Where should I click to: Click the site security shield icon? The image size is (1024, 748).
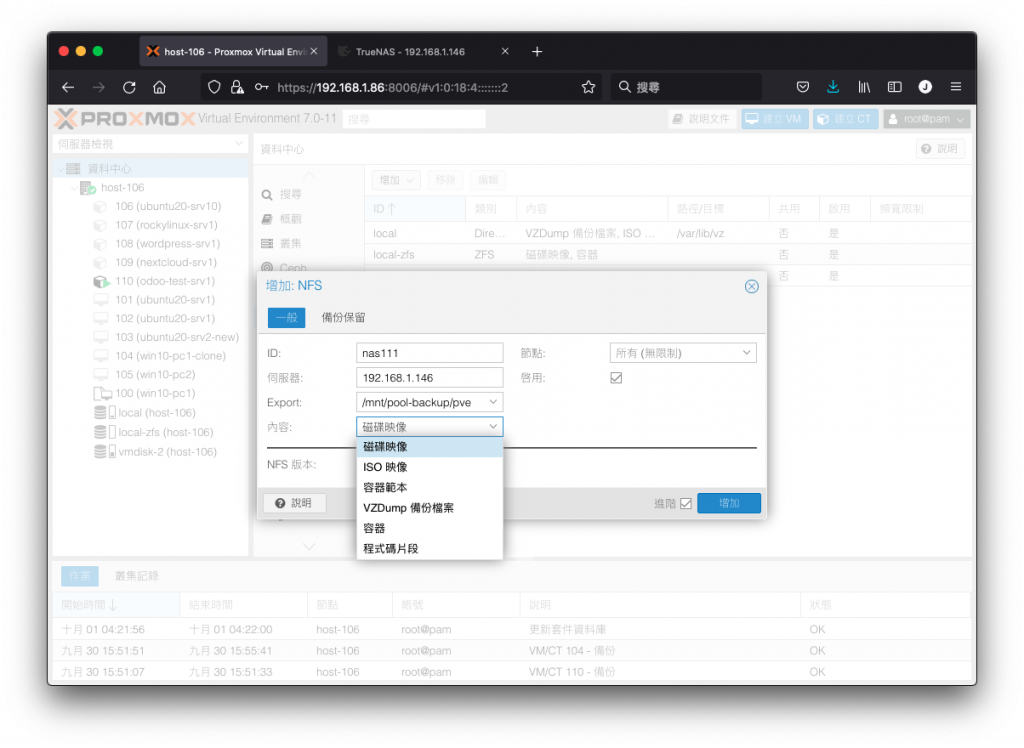[214, 87]
